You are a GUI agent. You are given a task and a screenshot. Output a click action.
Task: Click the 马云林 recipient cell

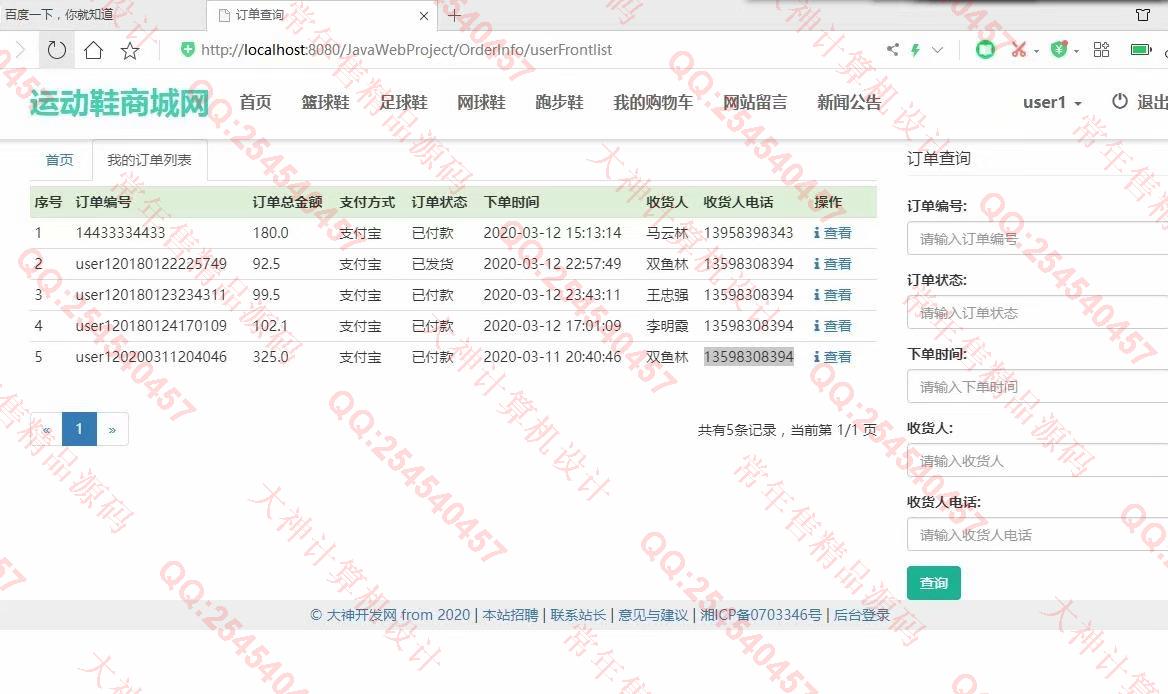click(667, 233)
